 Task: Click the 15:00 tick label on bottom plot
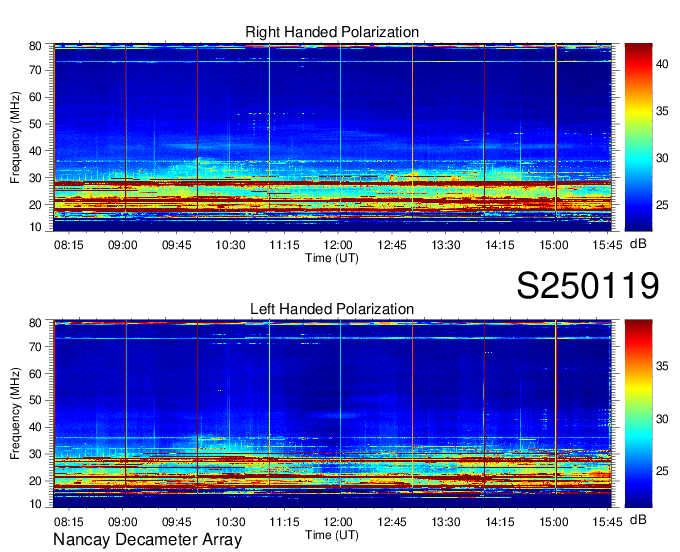pos(554,522)
